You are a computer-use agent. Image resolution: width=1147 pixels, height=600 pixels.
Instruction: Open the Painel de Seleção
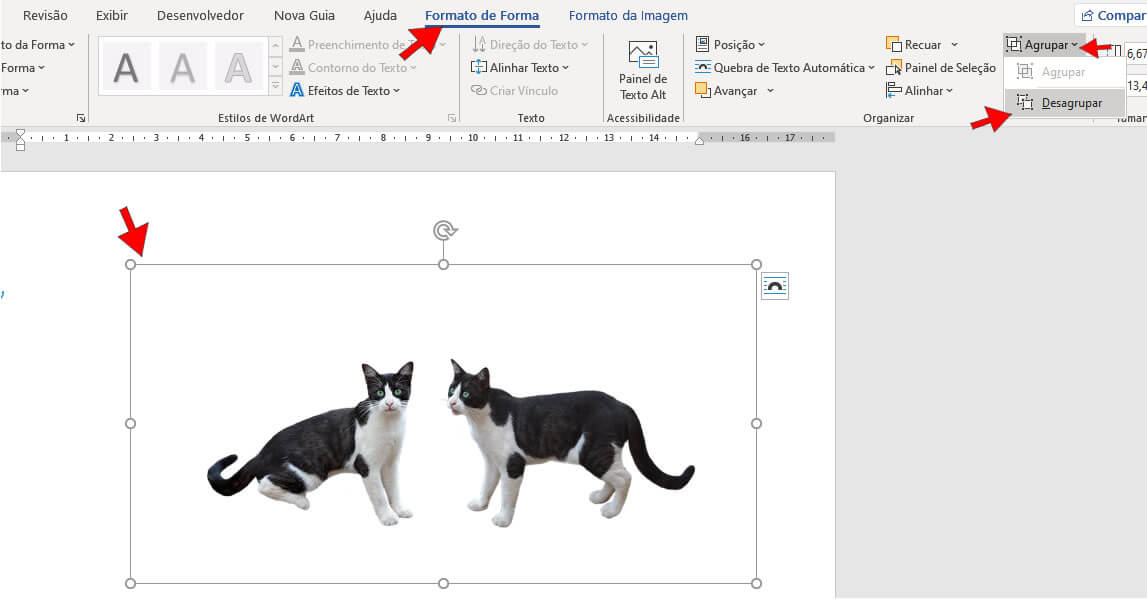pos(941,67)
